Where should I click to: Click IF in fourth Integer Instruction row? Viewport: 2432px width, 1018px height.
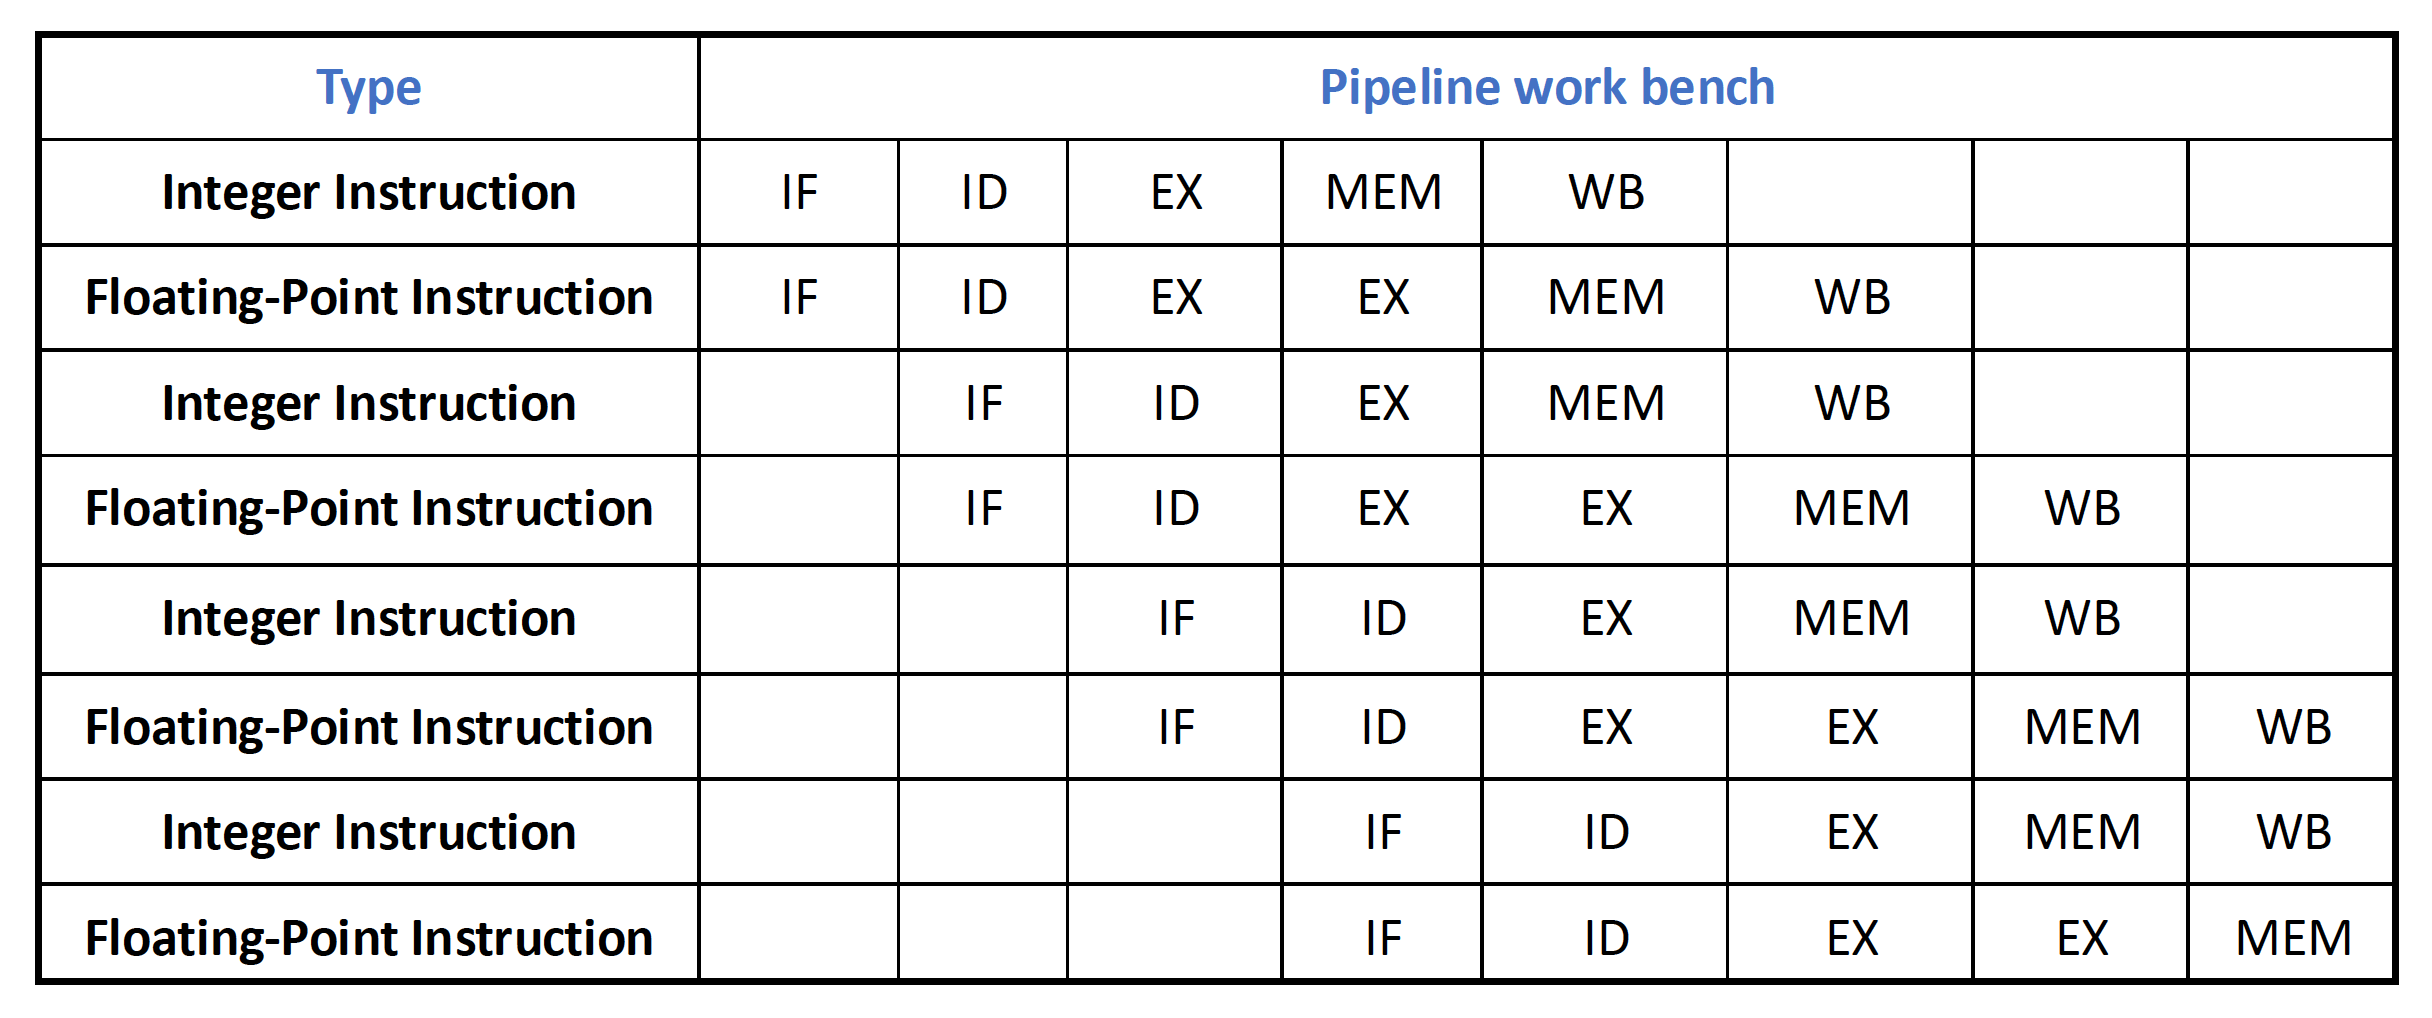tap(1383, 832)
